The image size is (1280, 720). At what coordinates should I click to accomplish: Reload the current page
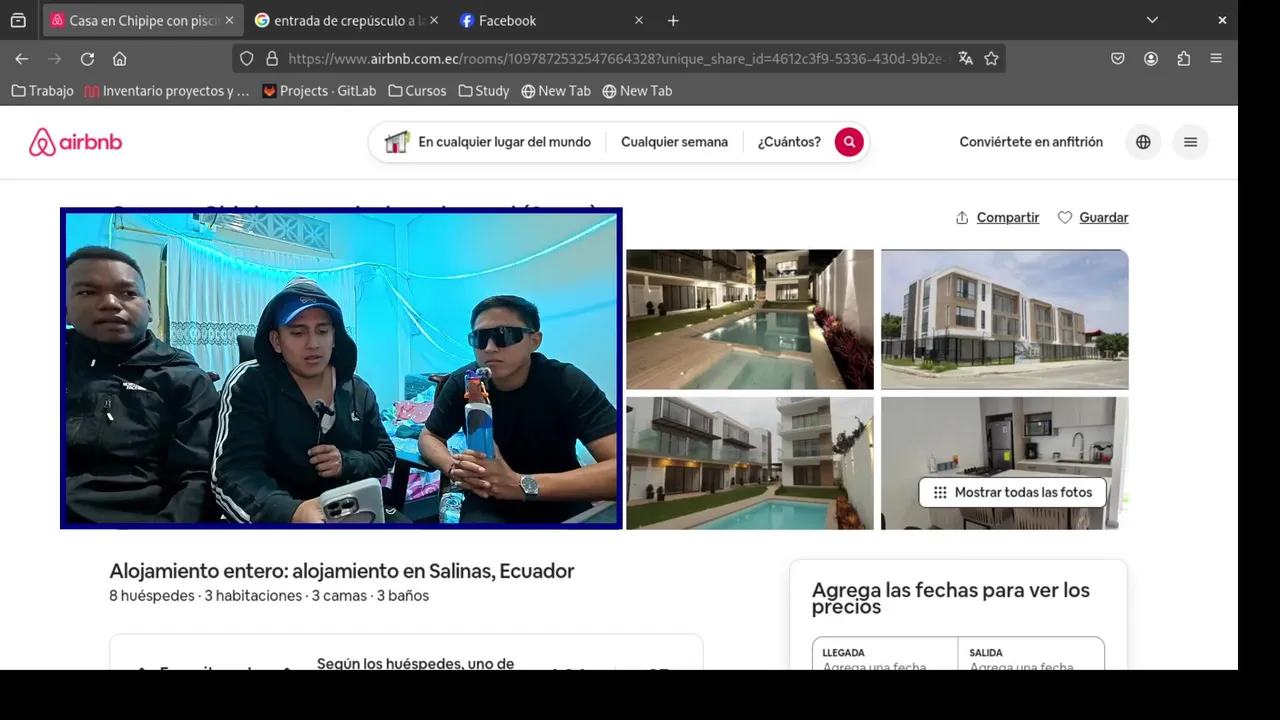coord(87,59)
